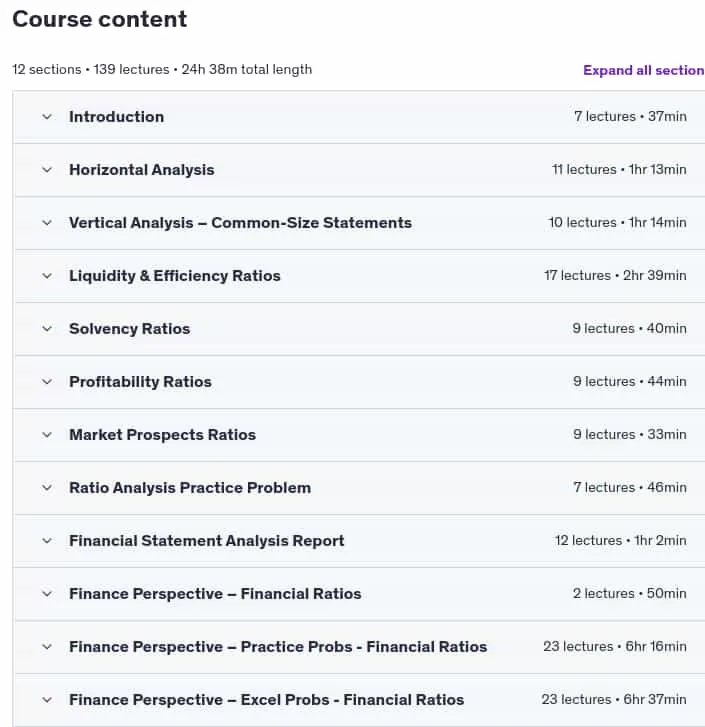Expand the Horizontal Analysis chevron
Image resolution: width=705 pixels, height=727 pixels.
[47, 170]
